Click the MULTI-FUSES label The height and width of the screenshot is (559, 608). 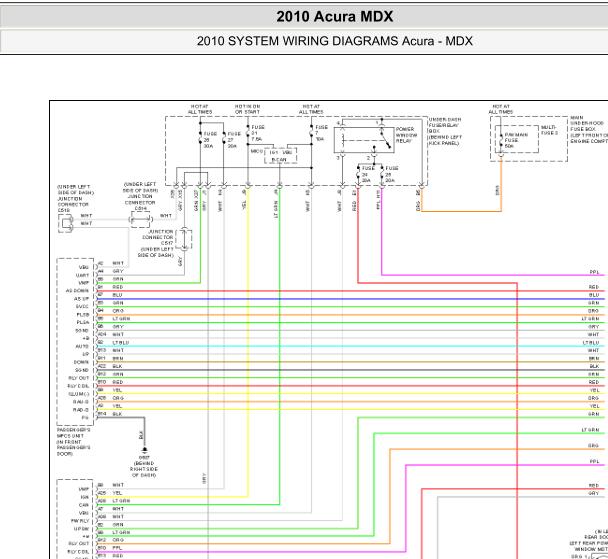tap(549, 130)
